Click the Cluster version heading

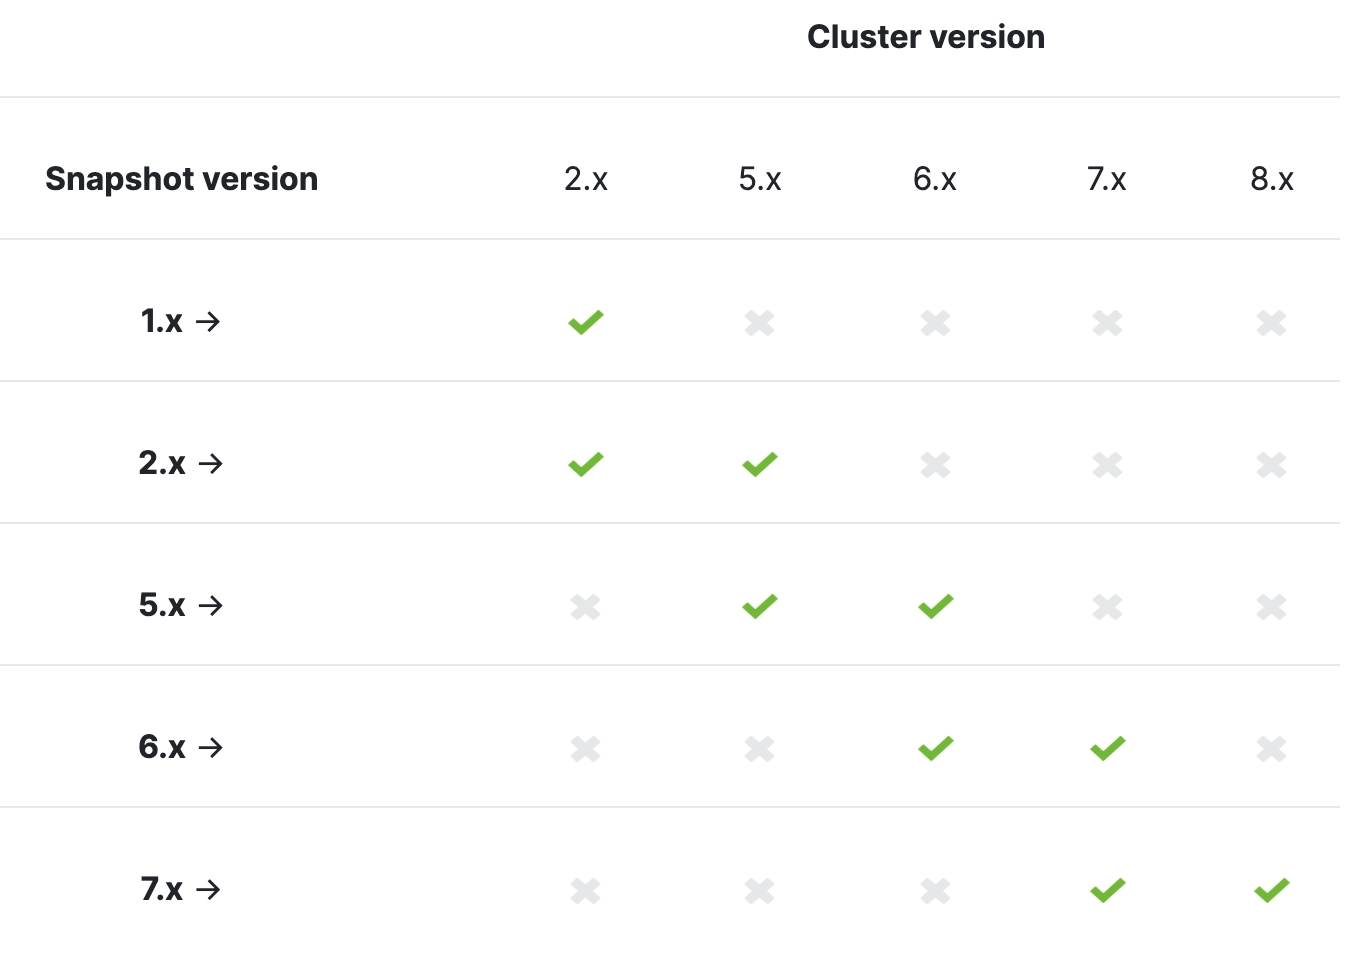coord(926,37)
